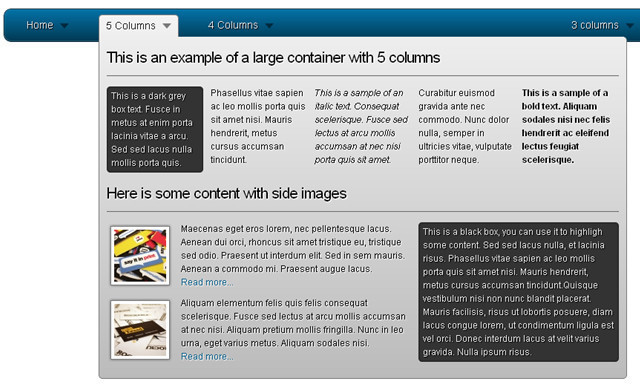Open the 4 Columns menu

pyautogui.click(x=233, y=25)
